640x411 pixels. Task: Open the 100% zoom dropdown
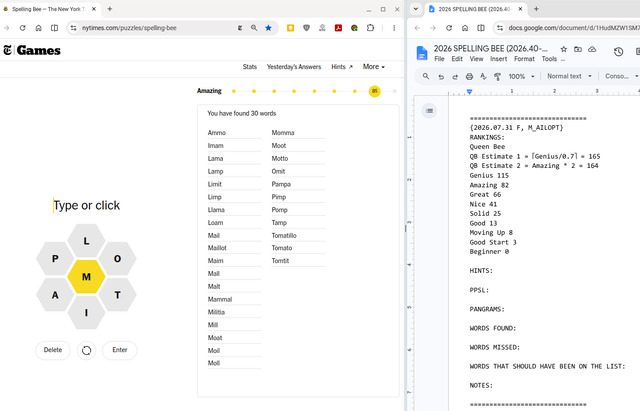point(521,76)
